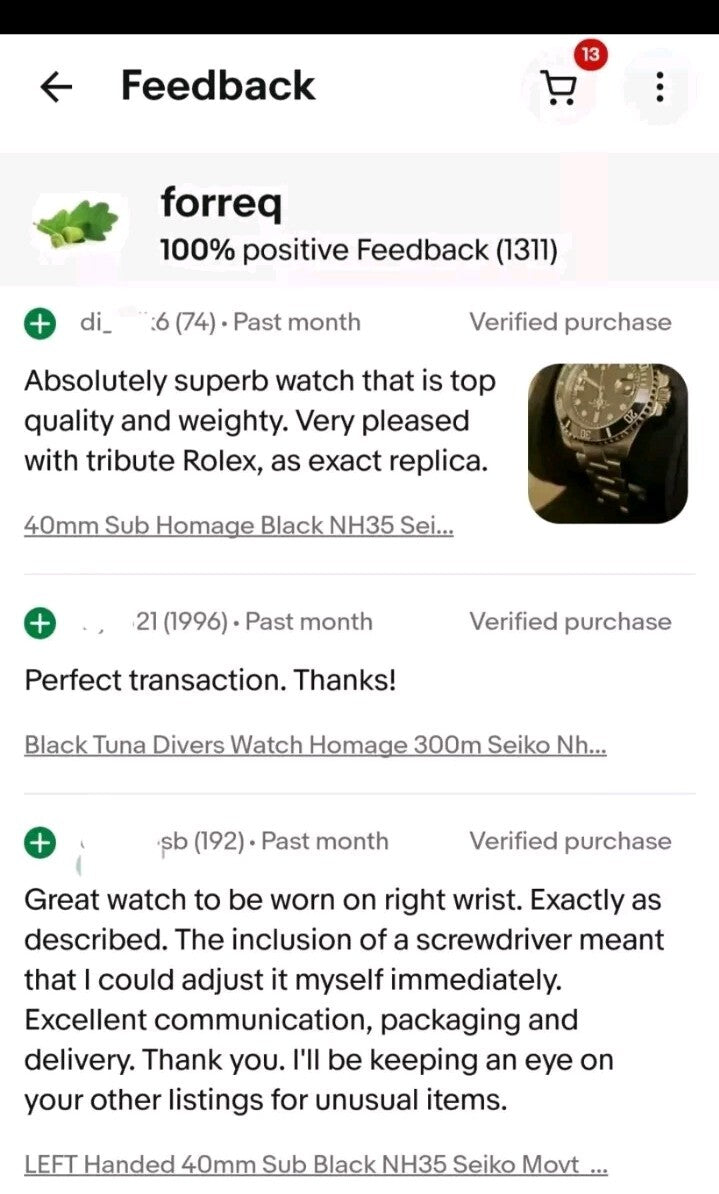
Task: Tap the 'Perfect transaction. Thanks!' review text
Action: click(x=210, y=681)
